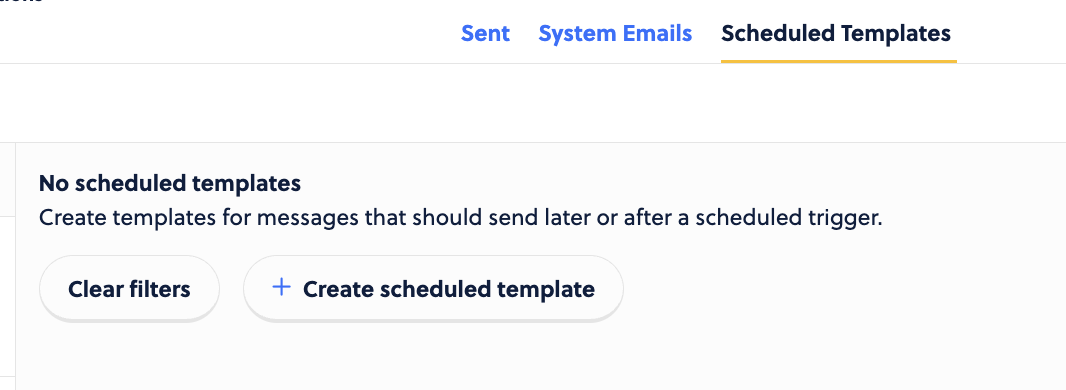The width and height of the screenshot is (1066, 390).
Task: Click the No scheduled templates heading
Action: (170, 183)
